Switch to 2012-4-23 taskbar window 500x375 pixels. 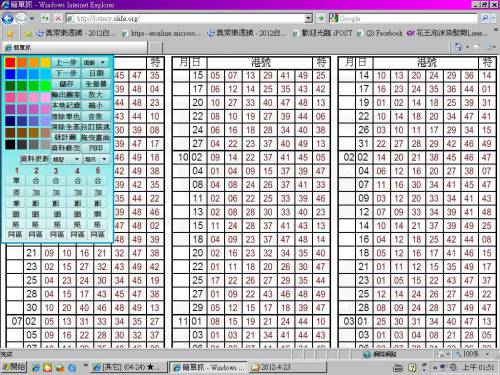click(271, 367)
